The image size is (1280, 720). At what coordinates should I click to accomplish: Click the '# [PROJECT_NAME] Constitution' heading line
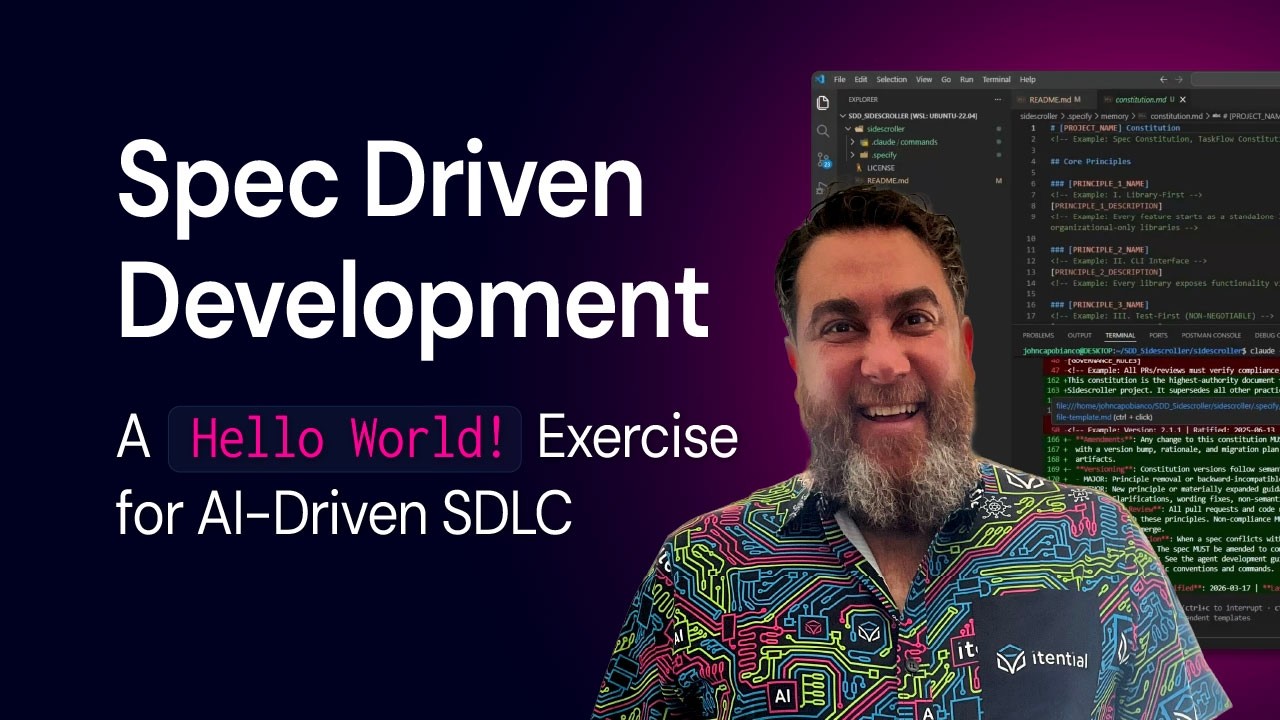point(1115,128)
